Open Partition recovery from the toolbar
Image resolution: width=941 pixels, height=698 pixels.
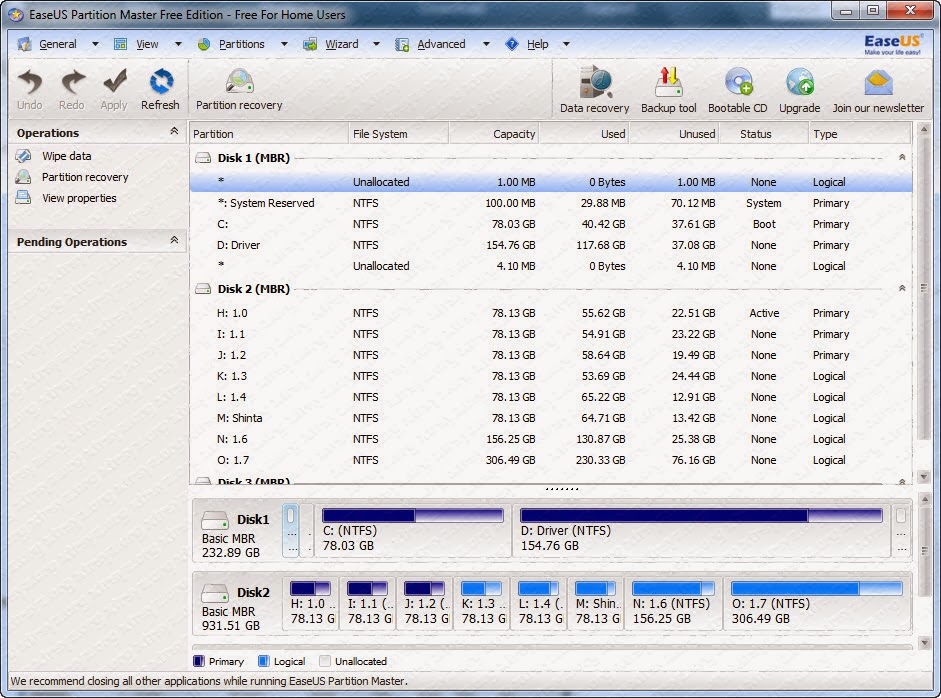239,82
